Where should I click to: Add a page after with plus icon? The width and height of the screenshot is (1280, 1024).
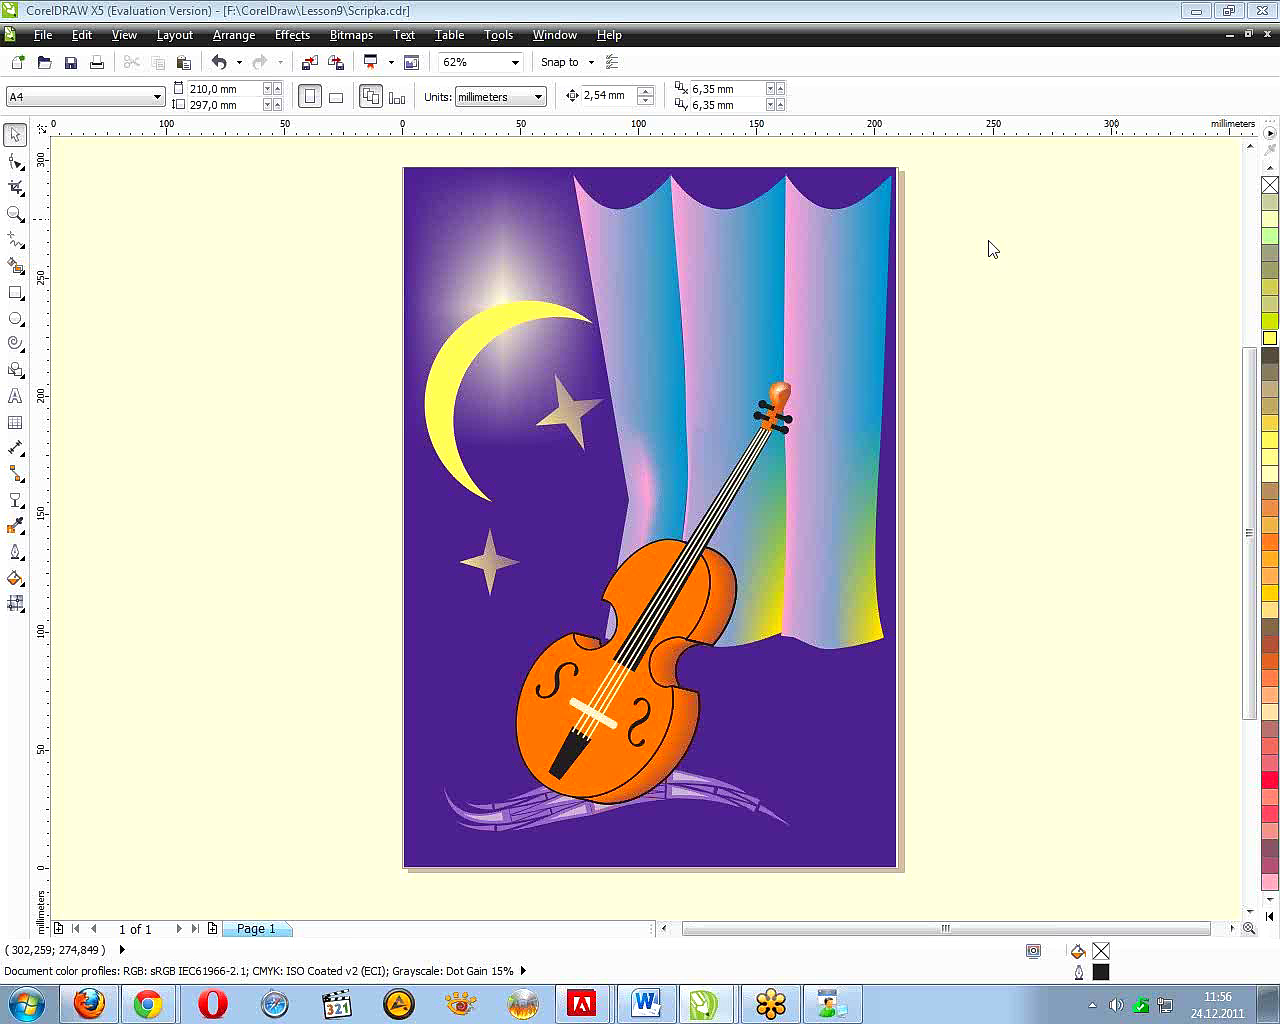point(212,929)
